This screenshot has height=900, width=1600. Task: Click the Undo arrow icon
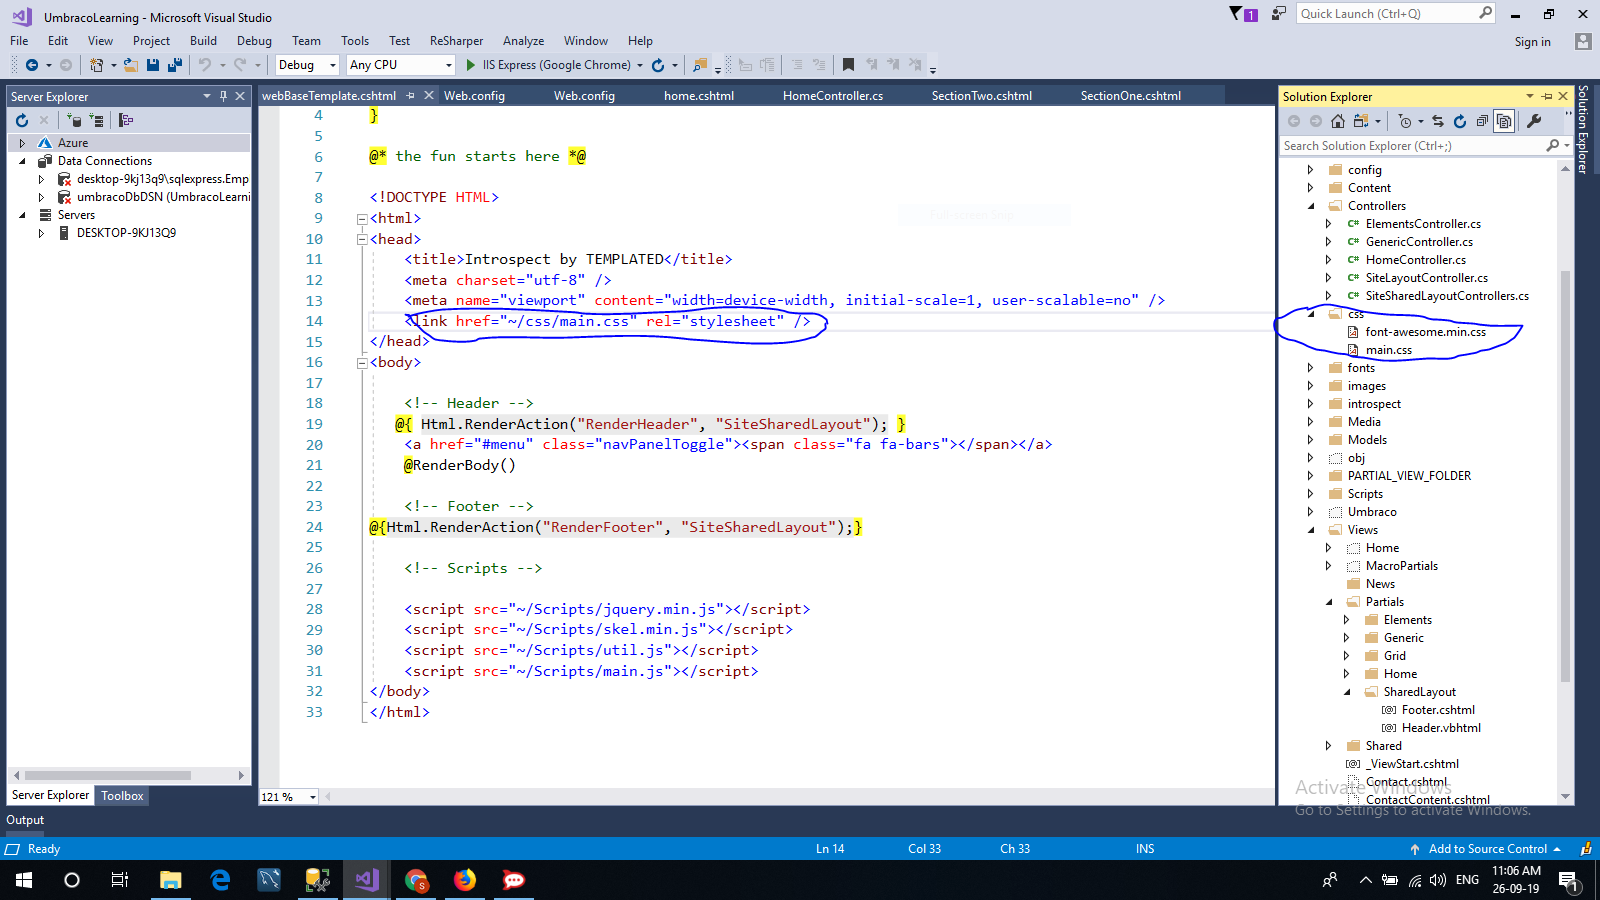204,65
